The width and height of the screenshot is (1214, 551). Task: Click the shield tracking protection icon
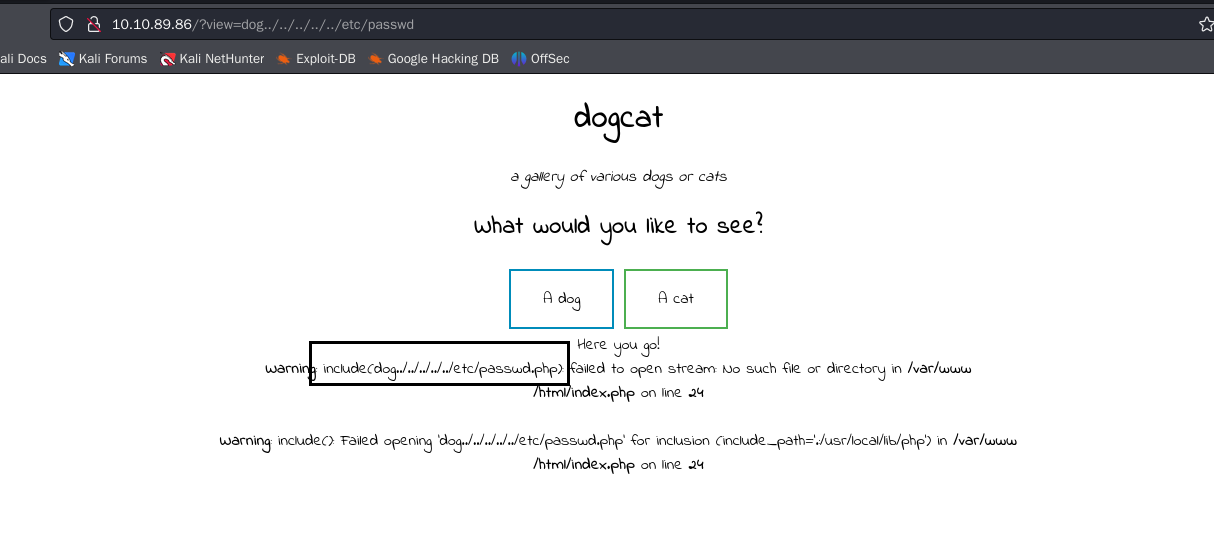coord(66,24)
